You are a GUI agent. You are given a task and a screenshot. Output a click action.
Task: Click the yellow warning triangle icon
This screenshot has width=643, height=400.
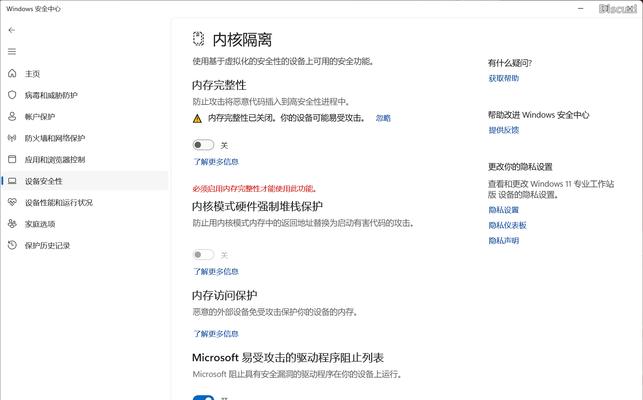click(x=197, y=119)
